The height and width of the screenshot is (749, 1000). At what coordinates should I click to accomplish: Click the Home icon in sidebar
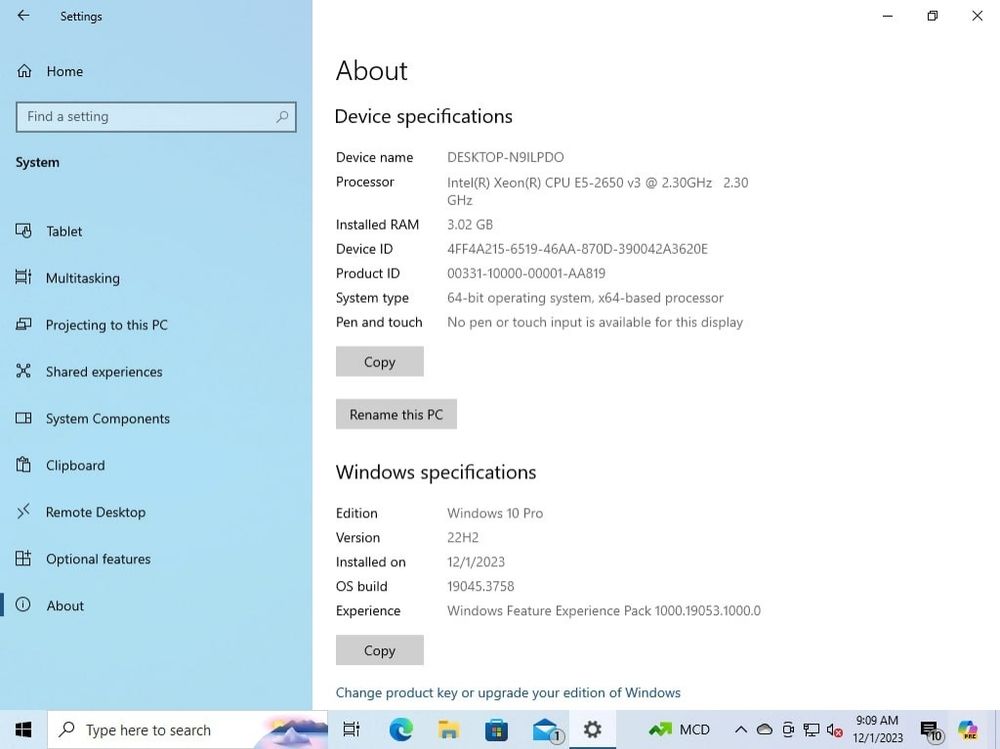(x=24, y=71)
